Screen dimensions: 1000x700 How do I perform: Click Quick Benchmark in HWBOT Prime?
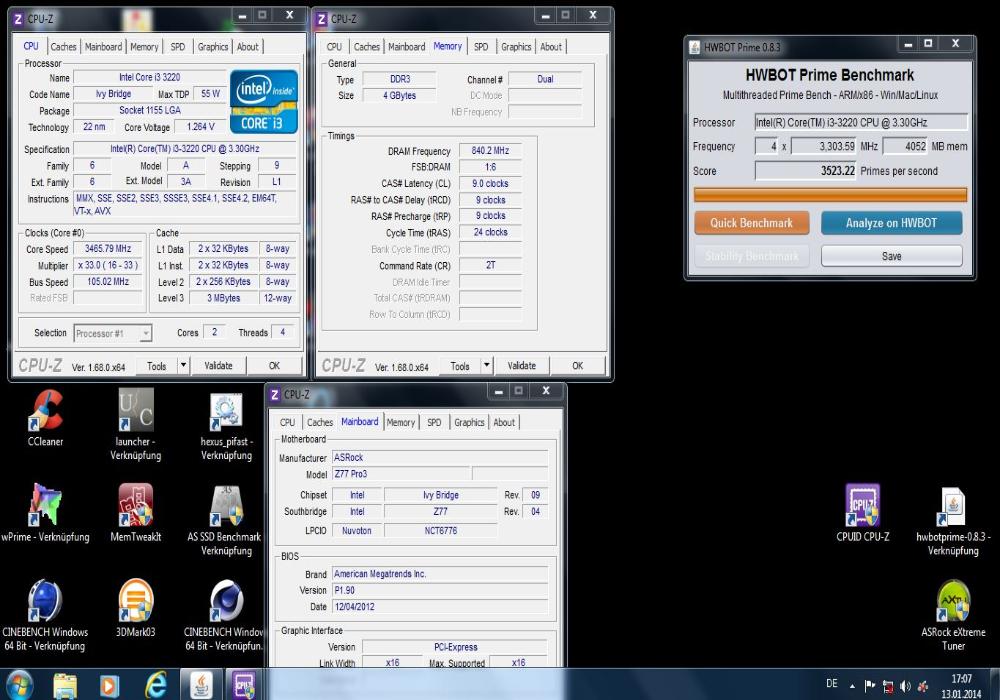[x=751, y=223]
